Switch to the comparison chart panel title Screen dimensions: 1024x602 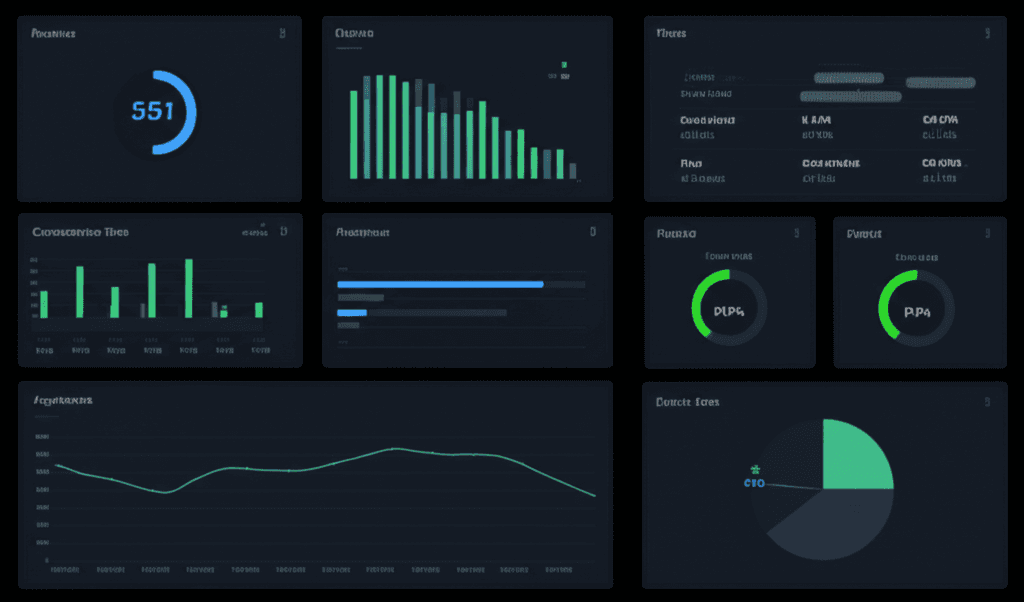82,230
